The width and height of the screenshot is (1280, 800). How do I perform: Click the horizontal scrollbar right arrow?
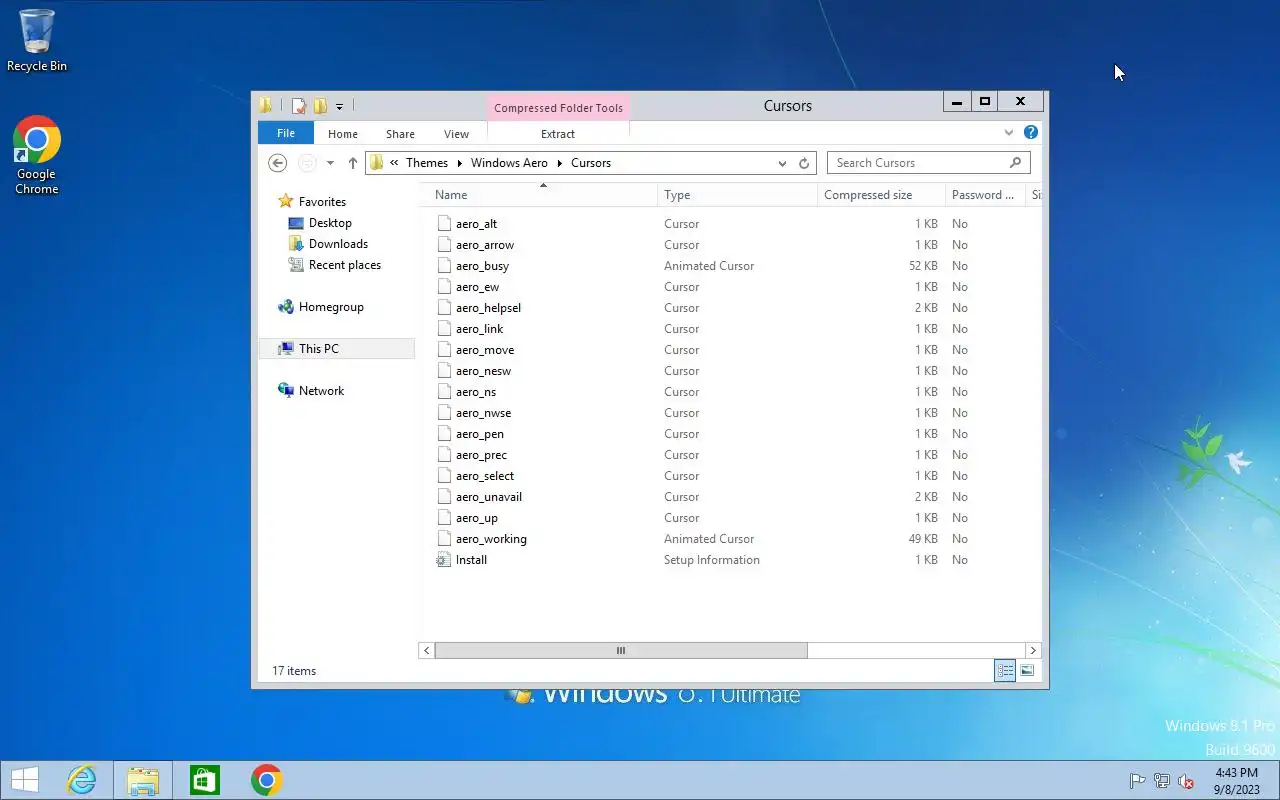coord(1033,650)
